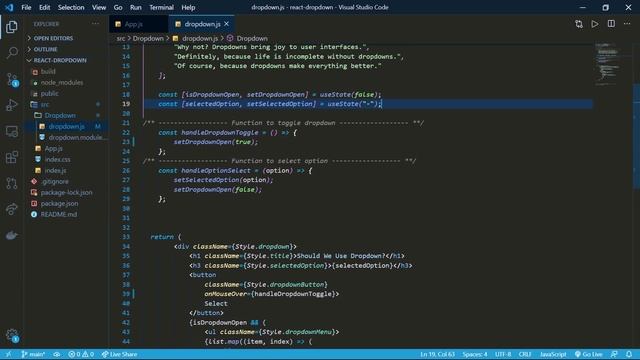
Task: Open errors and warnings count
Action: pos(81,354)
